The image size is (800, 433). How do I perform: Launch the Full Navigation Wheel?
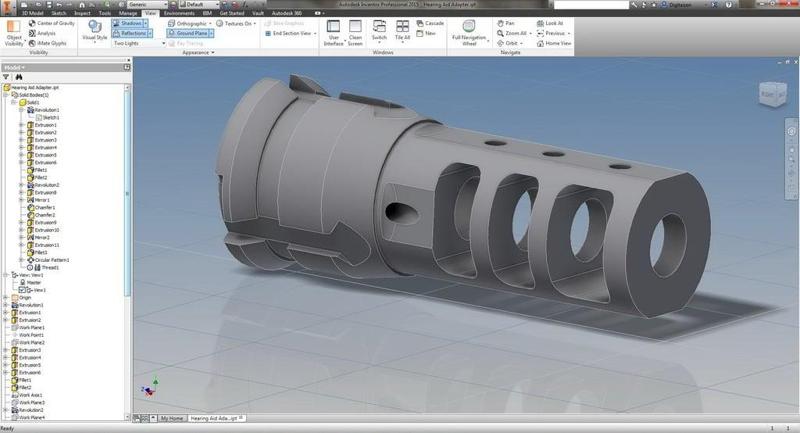(469, 33)
